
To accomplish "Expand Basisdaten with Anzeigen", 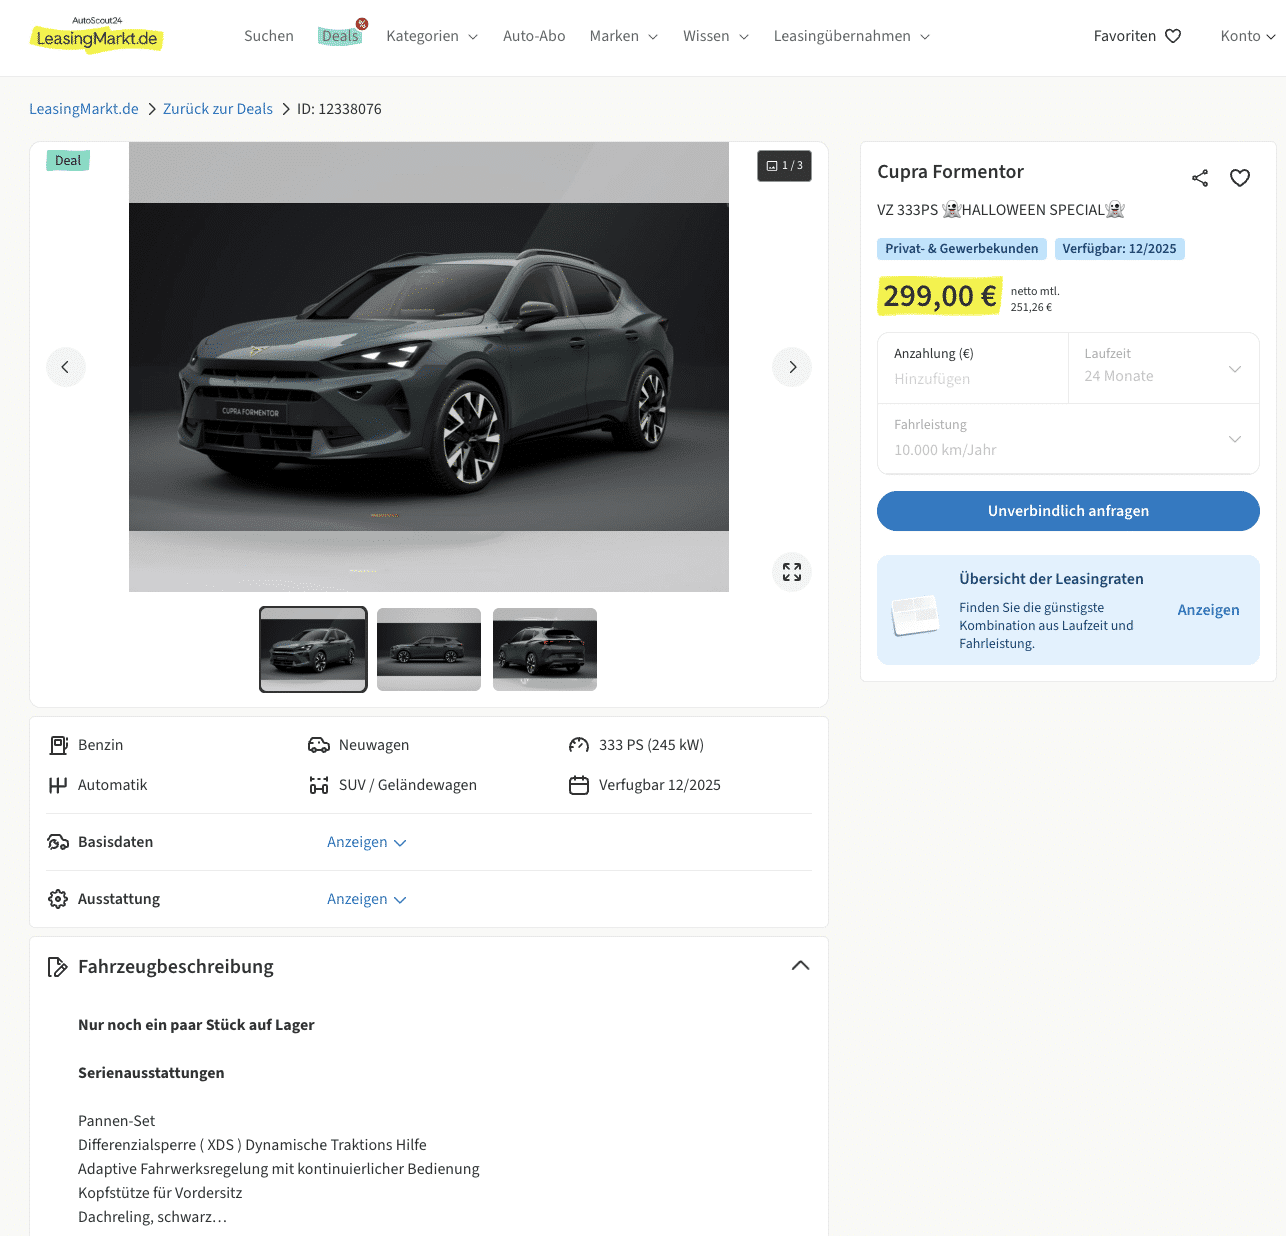I will (366, 842).
